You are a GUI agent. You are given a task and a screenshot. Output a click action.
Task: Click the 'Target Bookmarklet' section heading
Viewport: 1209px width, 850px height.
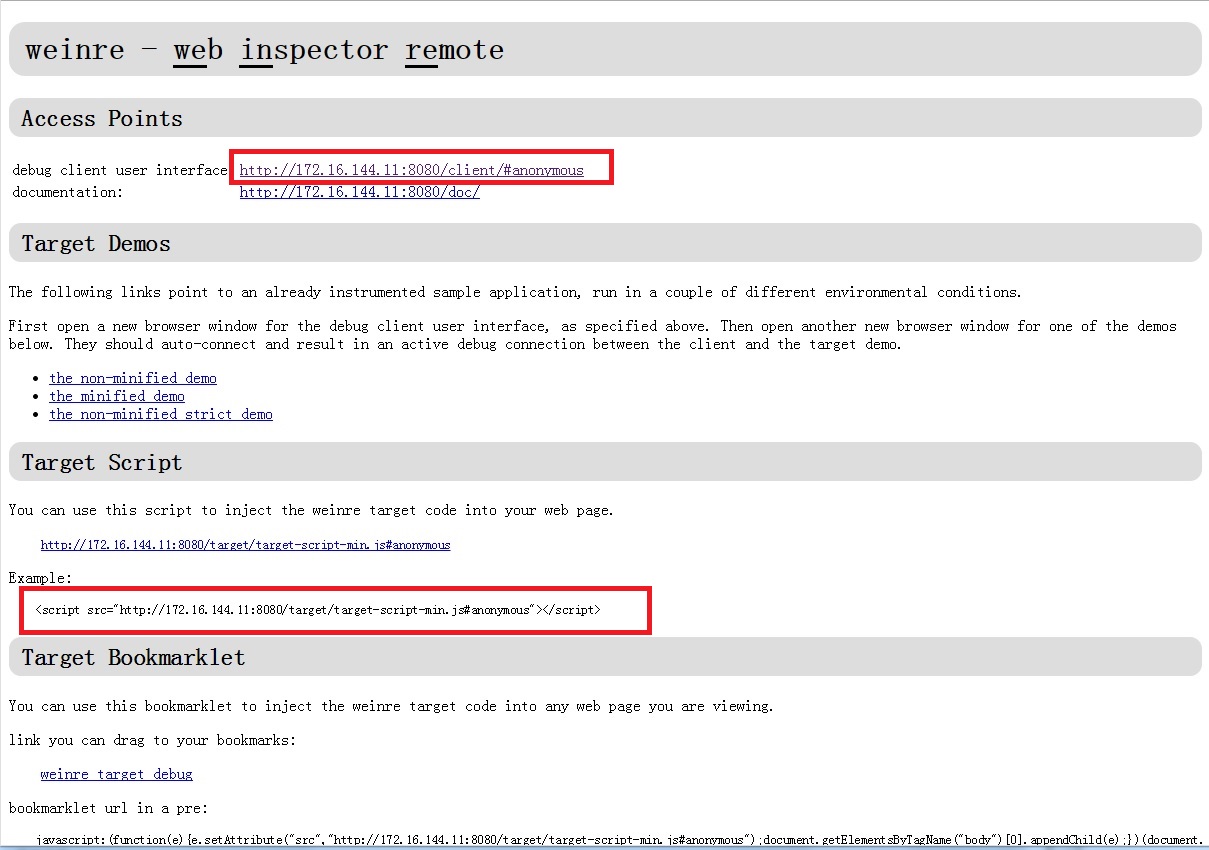click(133, 657)
